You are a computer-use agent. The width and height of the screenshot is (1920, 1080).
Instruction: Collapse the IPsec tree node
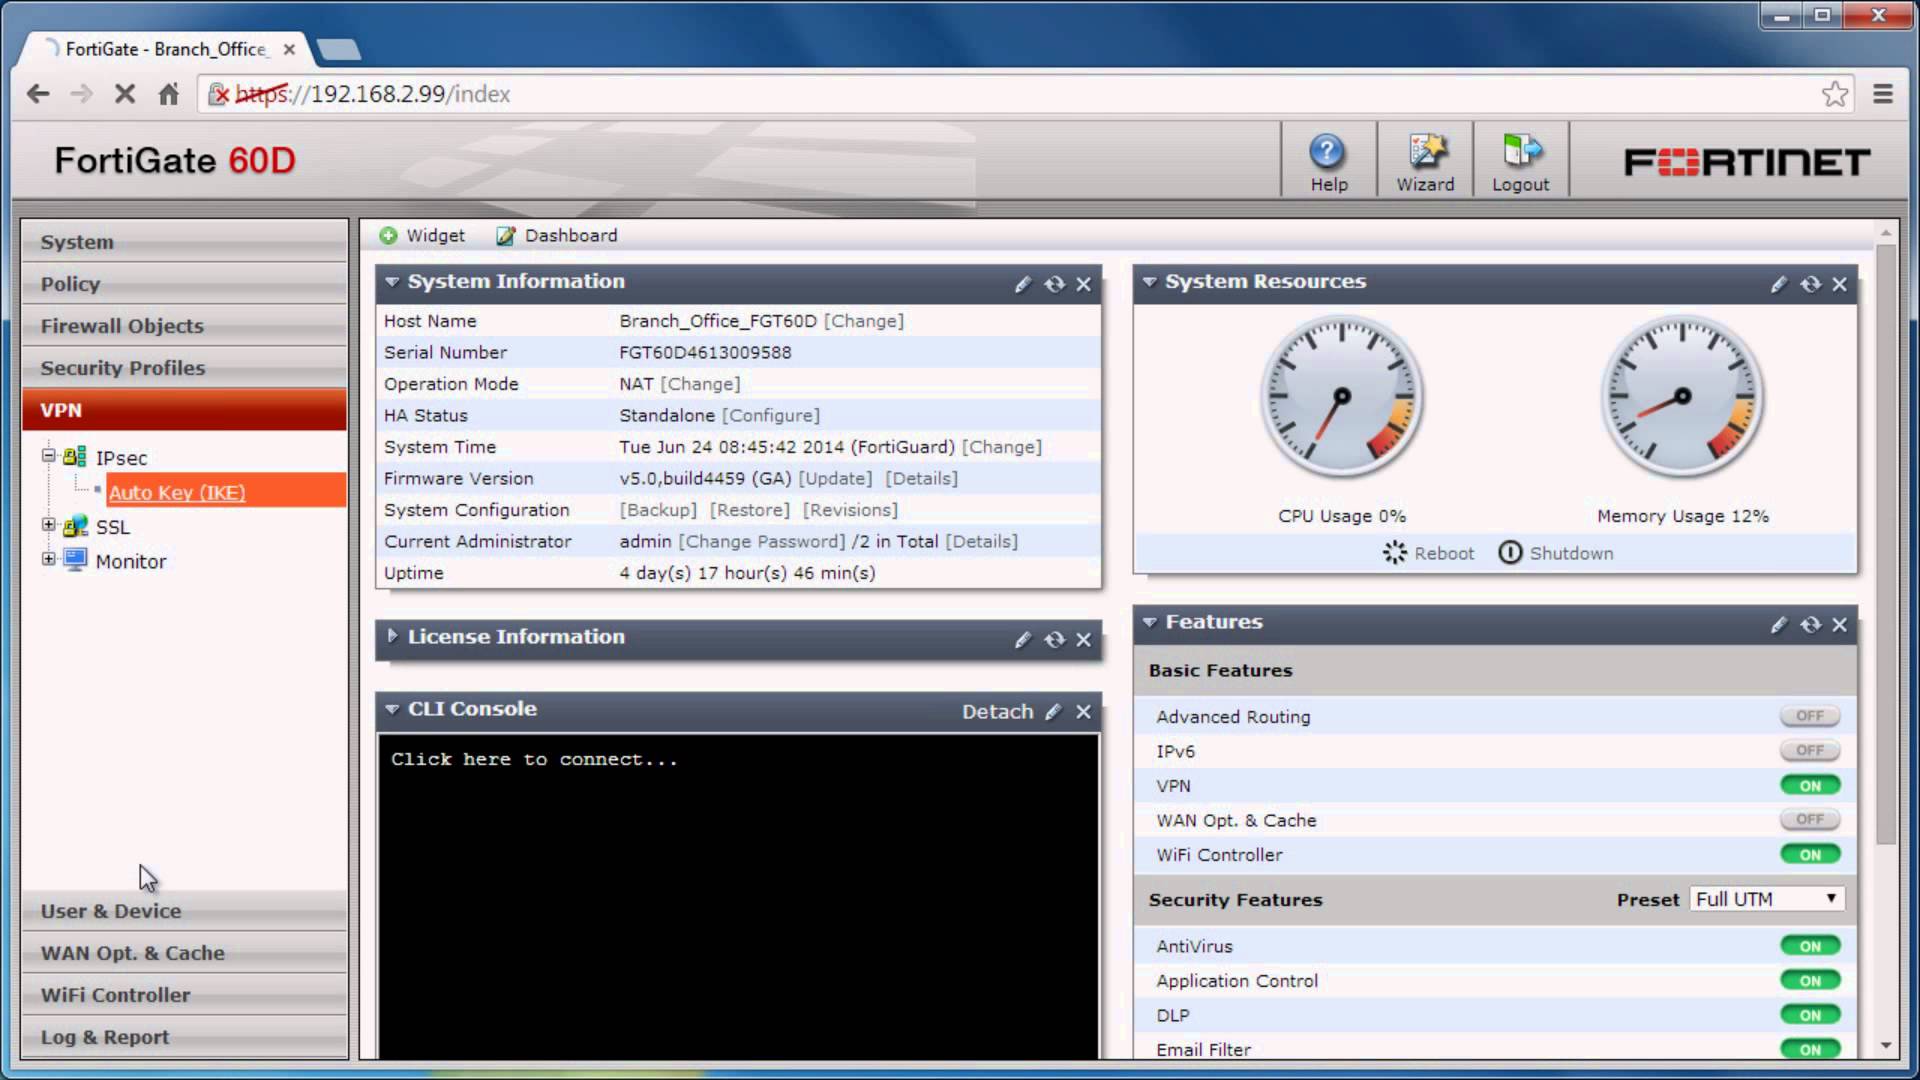click(48, 456)
